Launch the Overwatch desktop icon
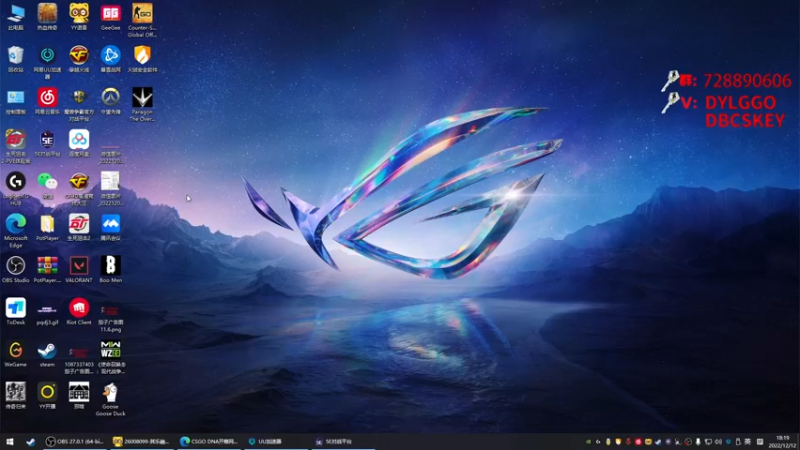Screen dimensions: 800x450 point(111,101)
